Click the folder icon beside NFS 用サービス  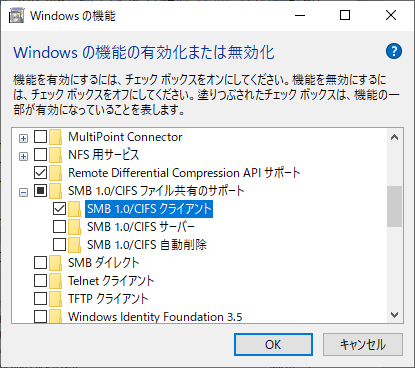click(55, 155)
